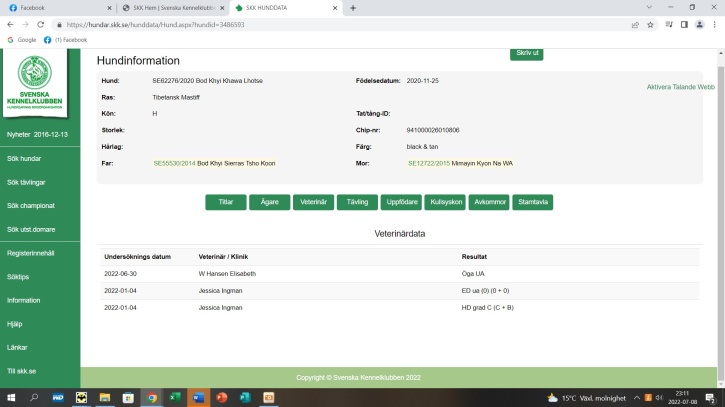The image size is (725, 407).
Task: Click the Uppfödare button
Action: pyautogui.click(x=401, y=202)
